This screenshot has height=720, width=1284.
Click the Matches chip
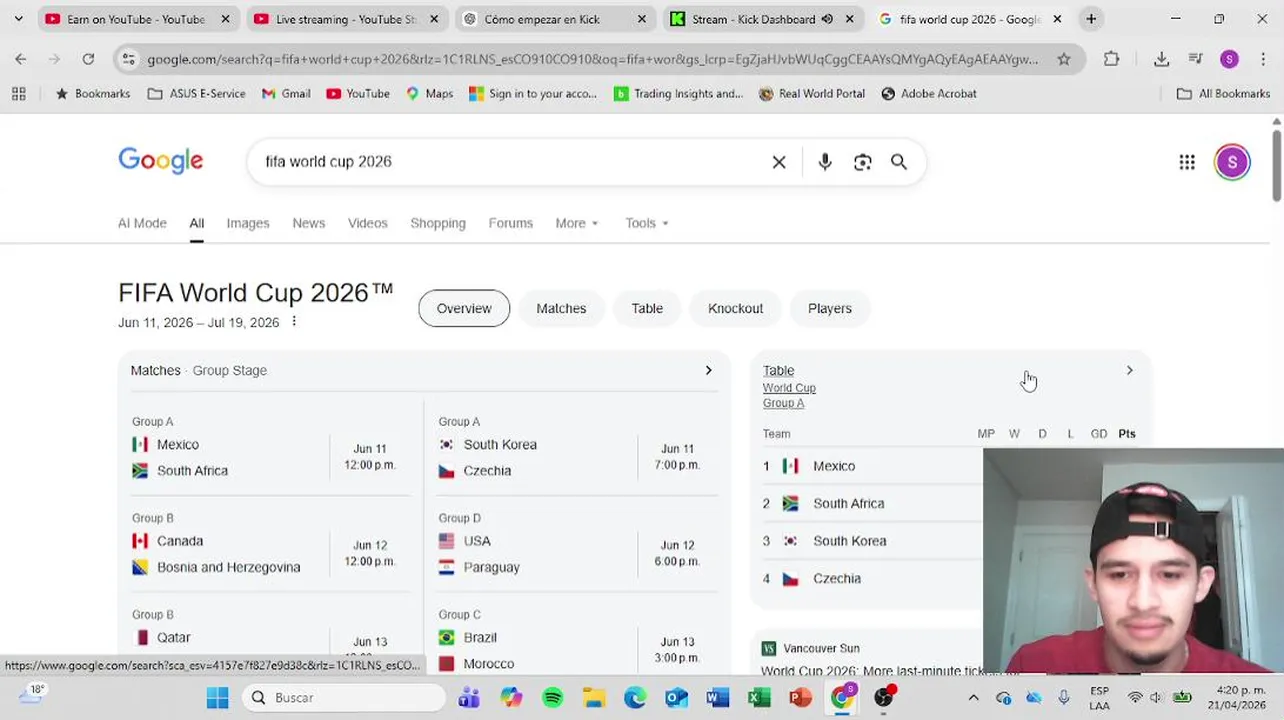point(561,308)
